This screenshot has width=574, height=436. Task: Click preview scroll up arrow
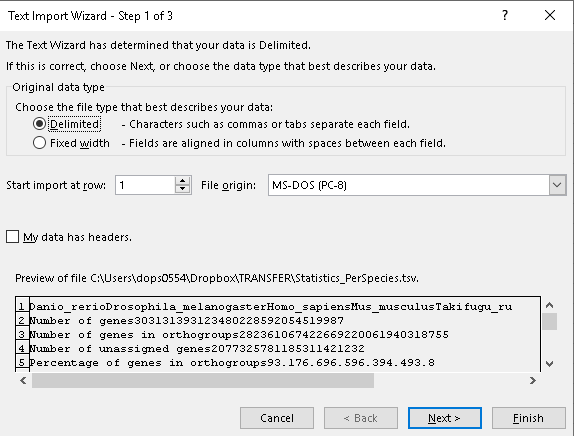(549, 305)
